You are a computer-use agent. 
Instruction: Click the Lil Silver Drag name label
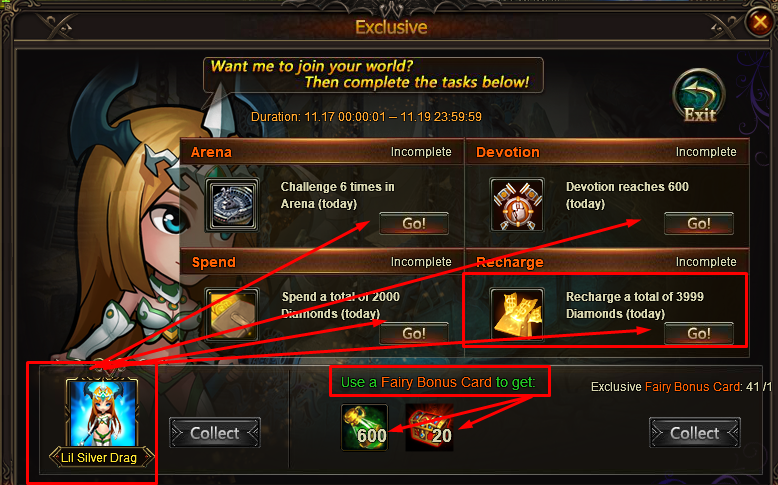[x=99, y=458]
